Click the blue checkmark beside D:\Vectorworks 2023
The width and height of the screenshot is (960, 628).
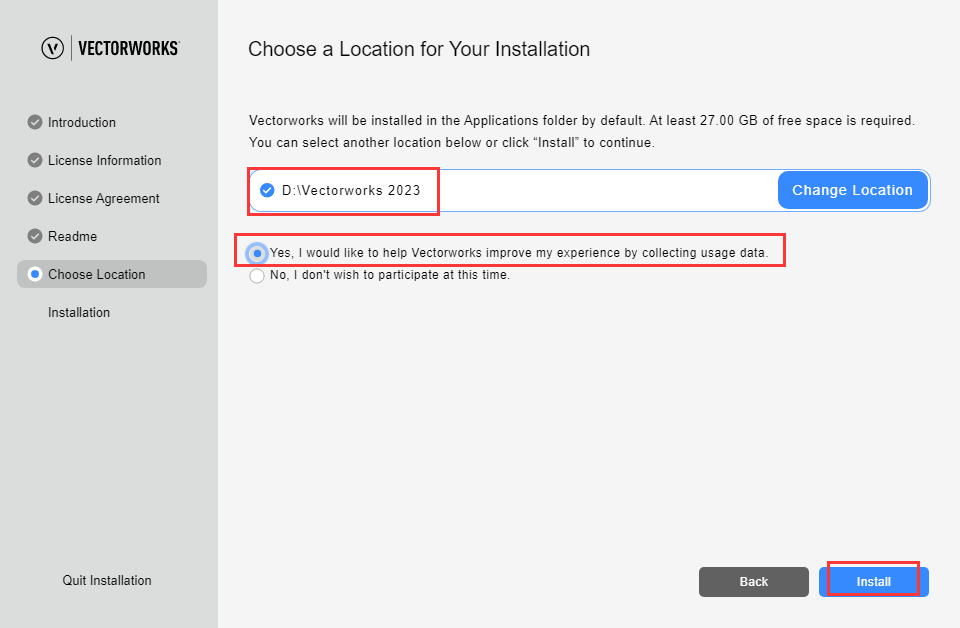[267, 190]
